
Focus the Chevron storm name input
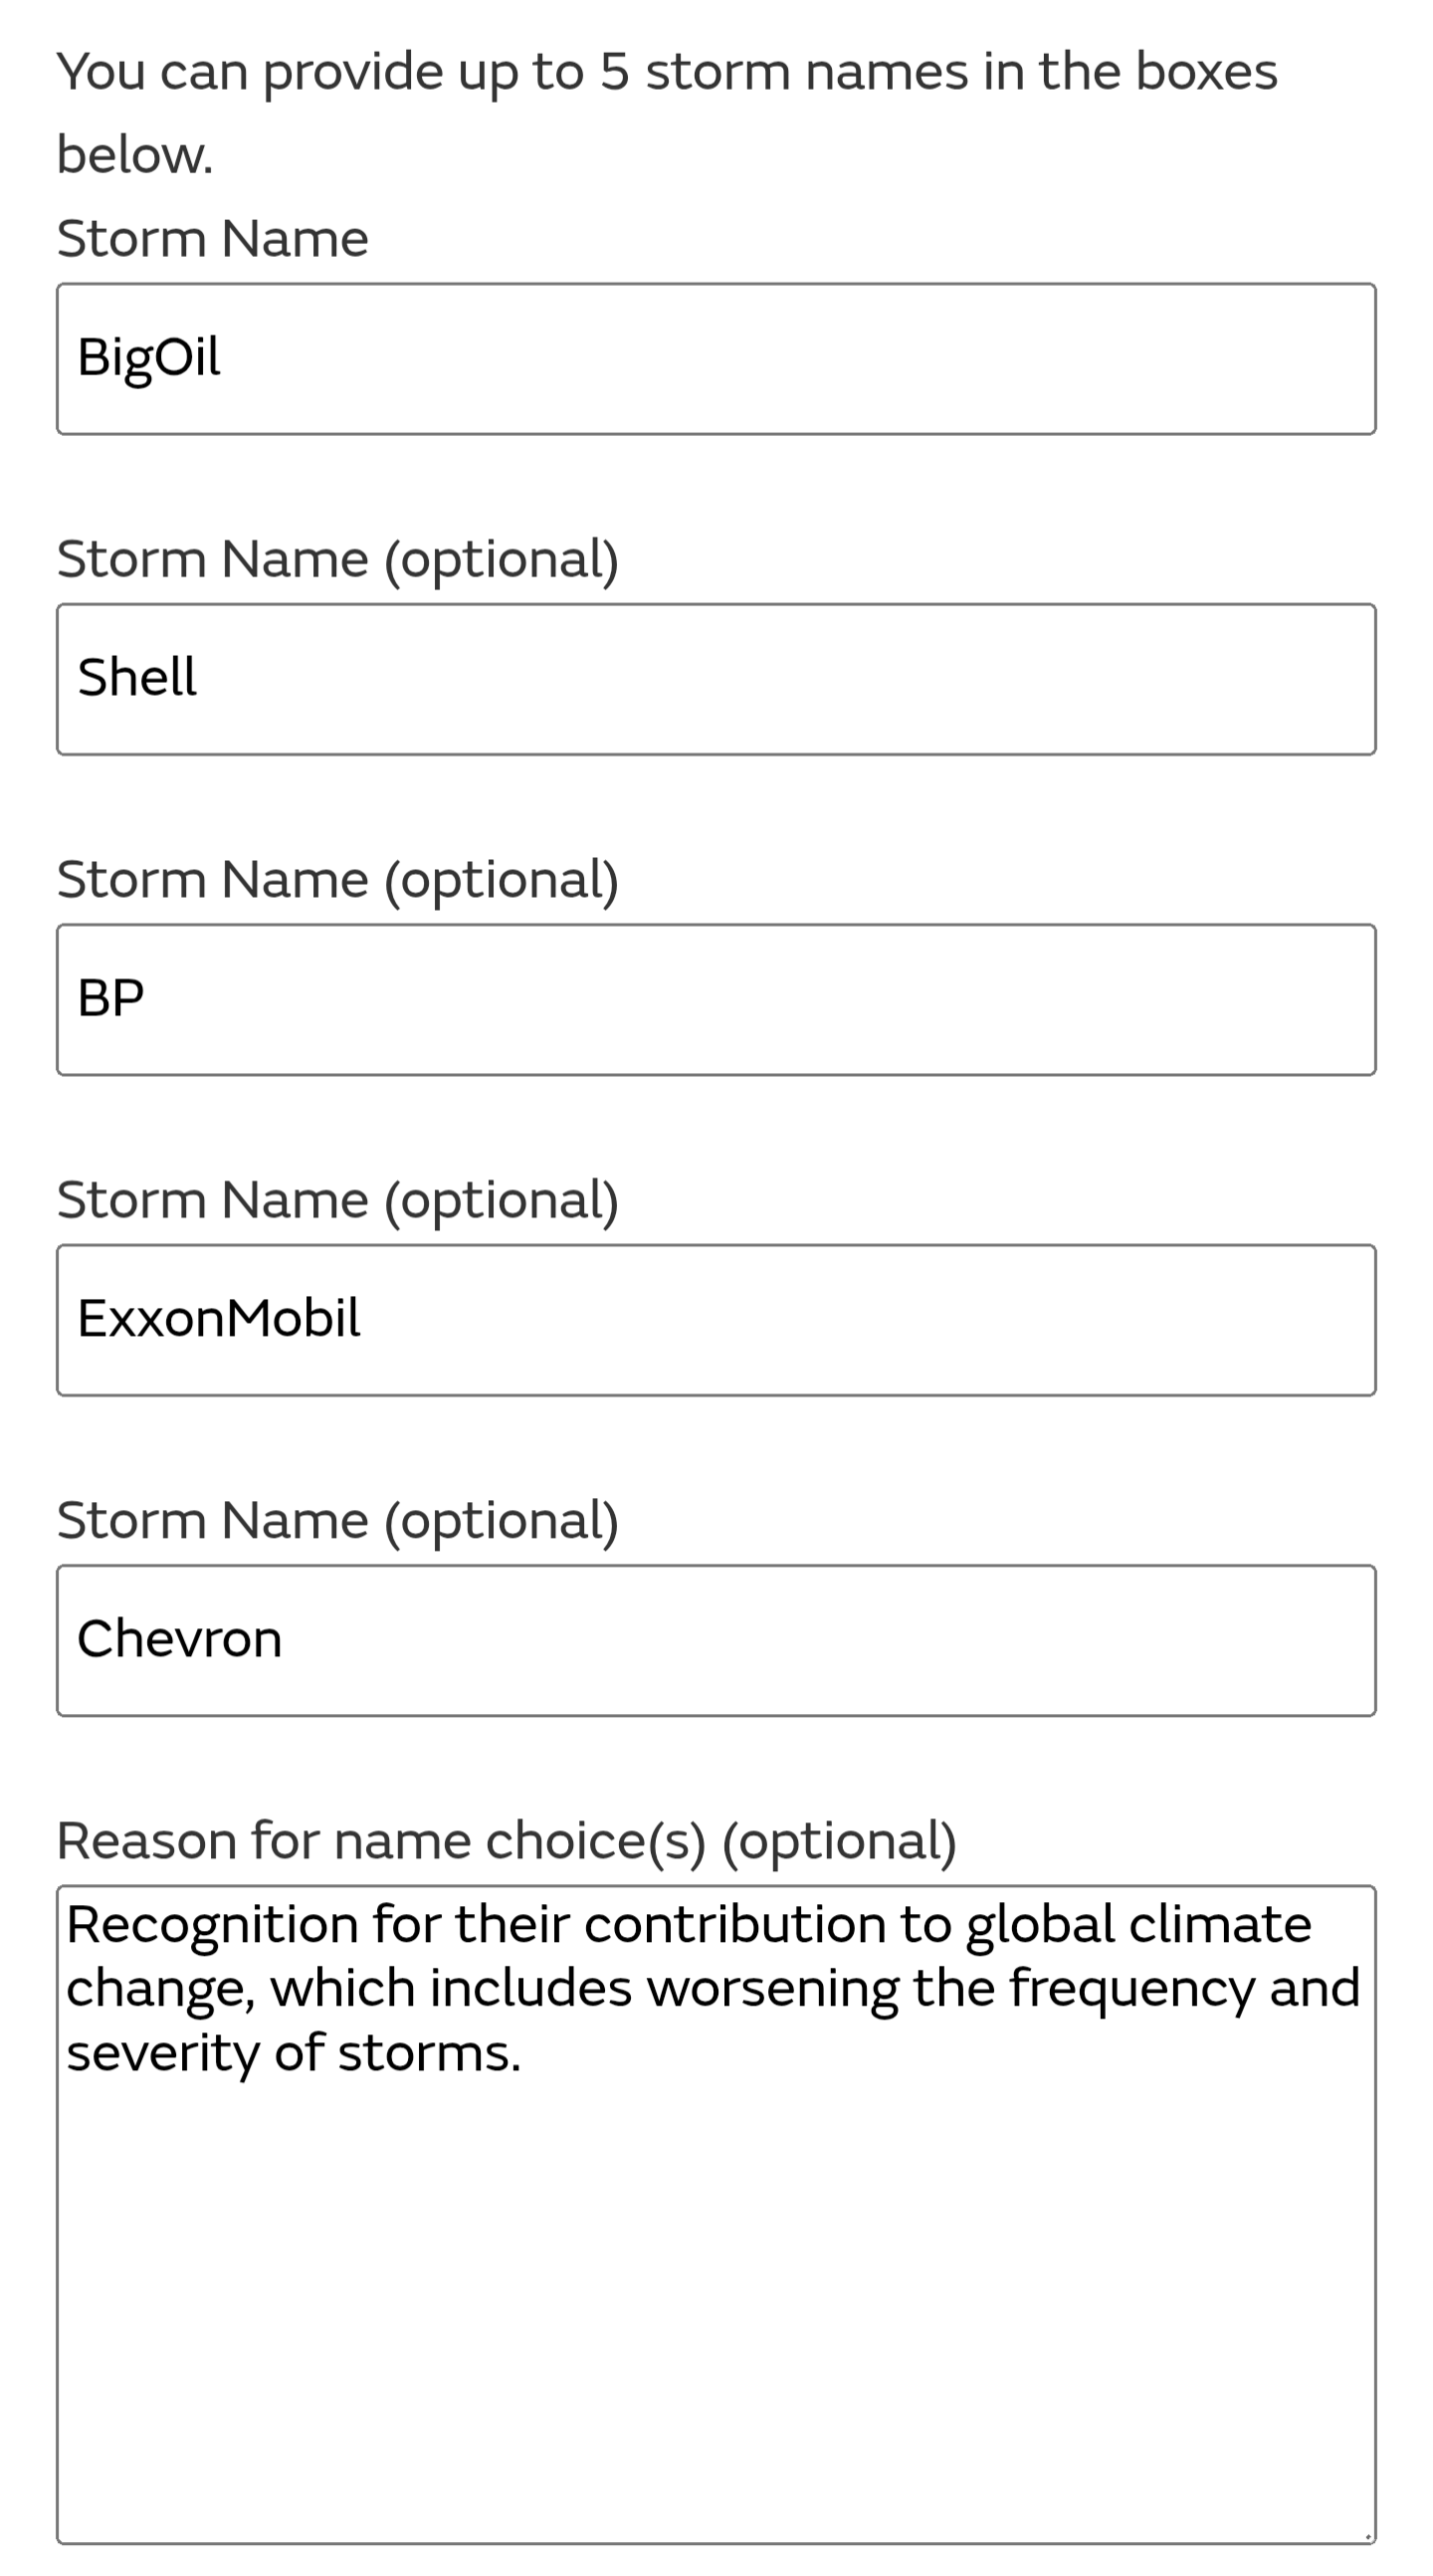click(716, 1641)
